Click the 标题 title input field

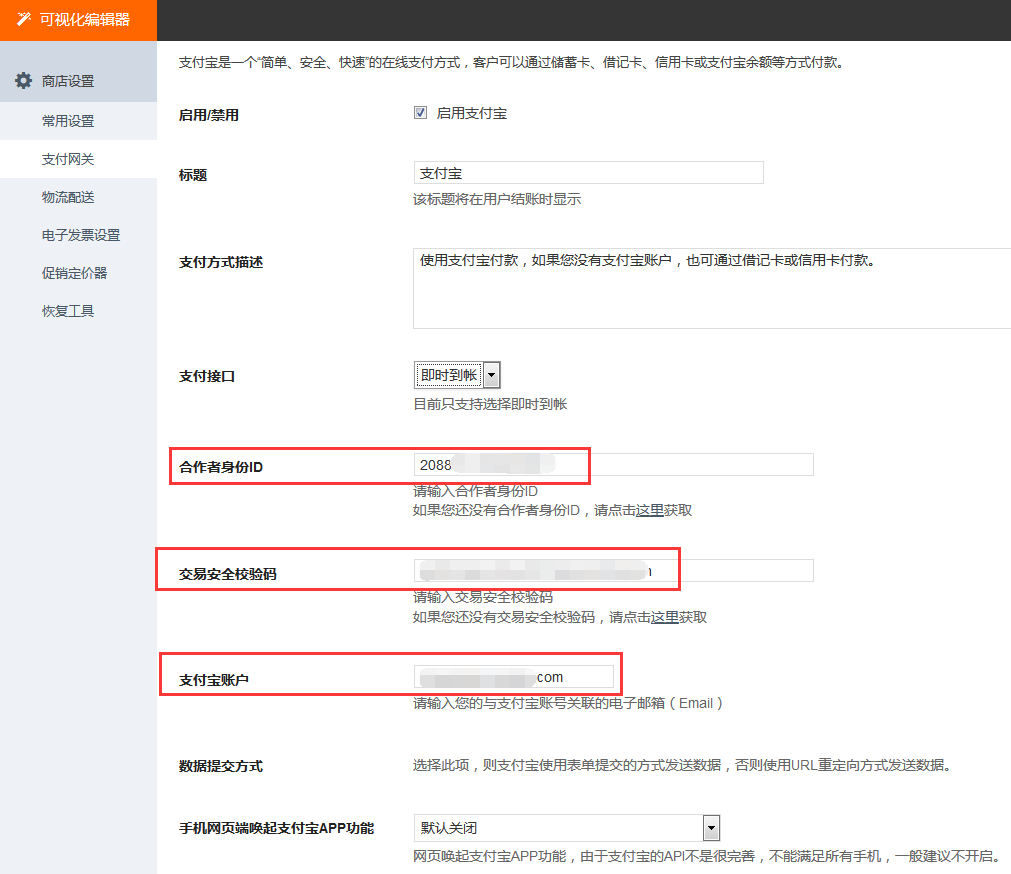(x=588, y=173)
